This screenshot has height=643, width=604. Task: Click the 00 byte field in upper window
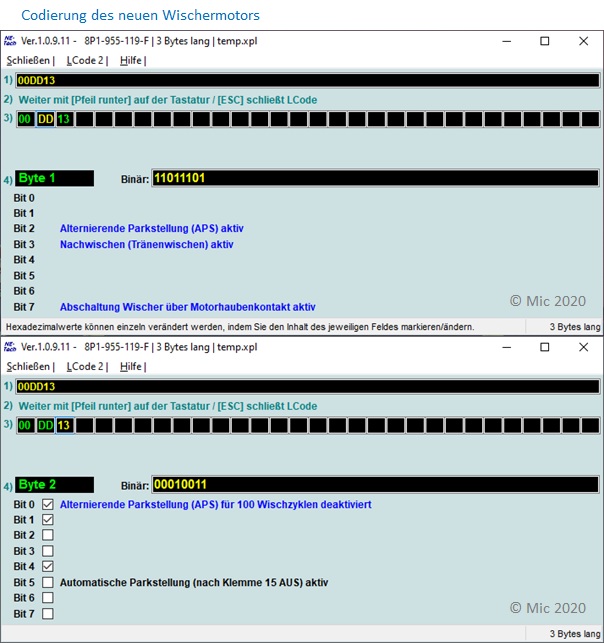[x=25, y=119]
